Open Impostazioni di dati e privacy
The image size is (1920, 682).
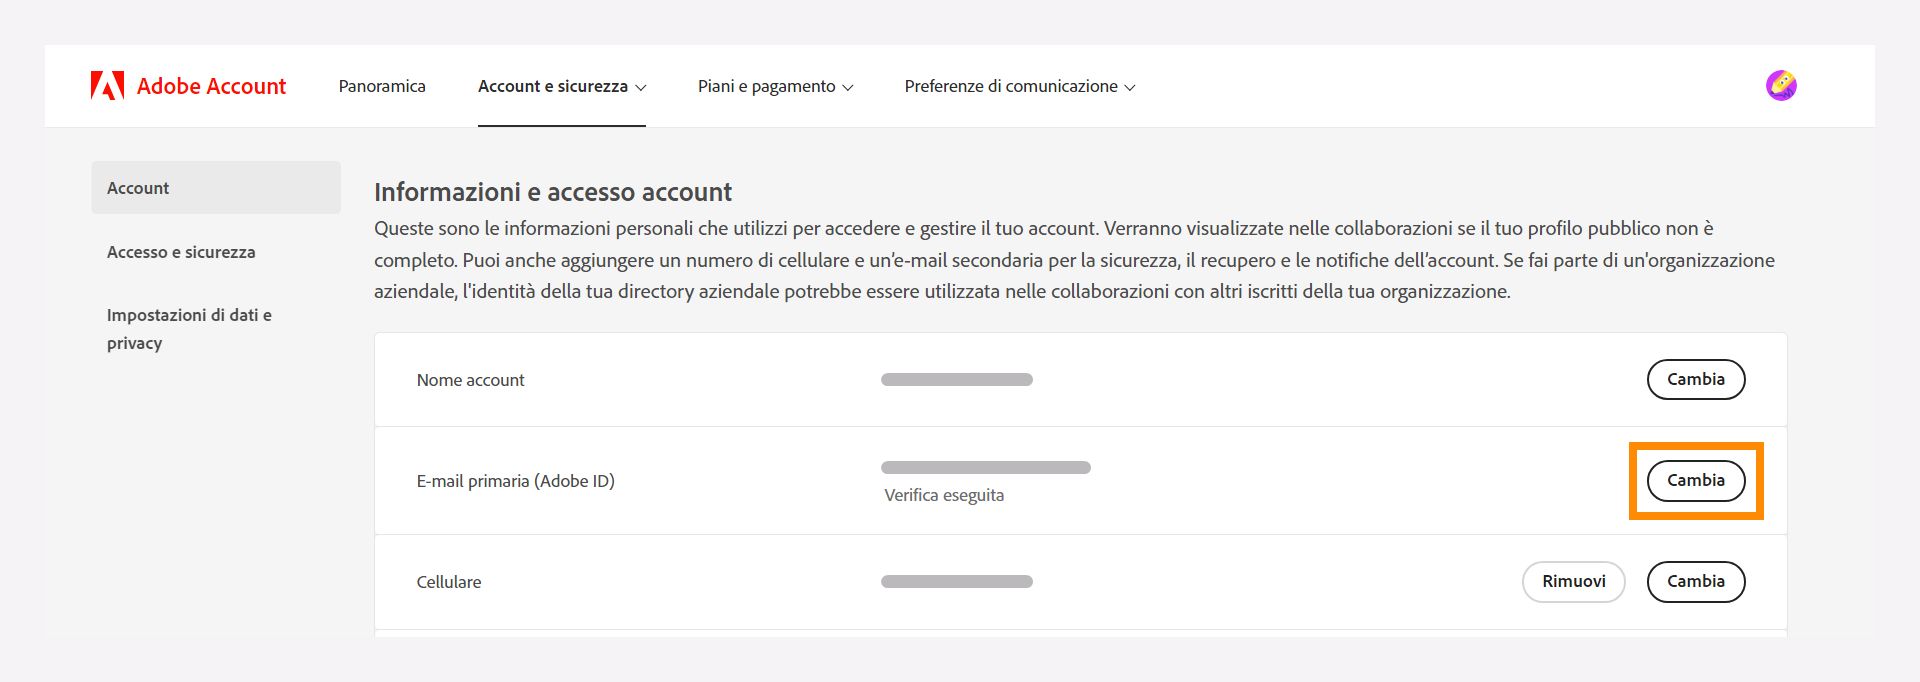click(x=188, y=328)
